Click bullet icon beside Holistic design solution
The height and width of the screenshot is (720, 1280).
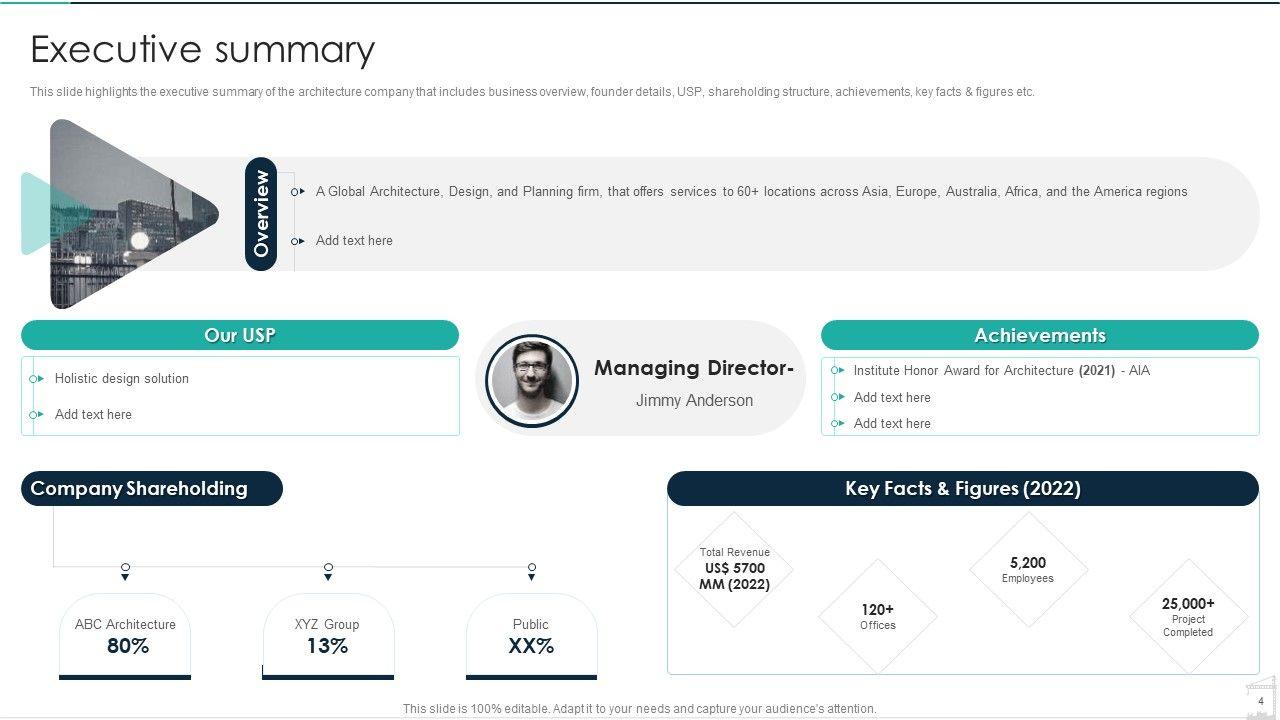point(36,379)
